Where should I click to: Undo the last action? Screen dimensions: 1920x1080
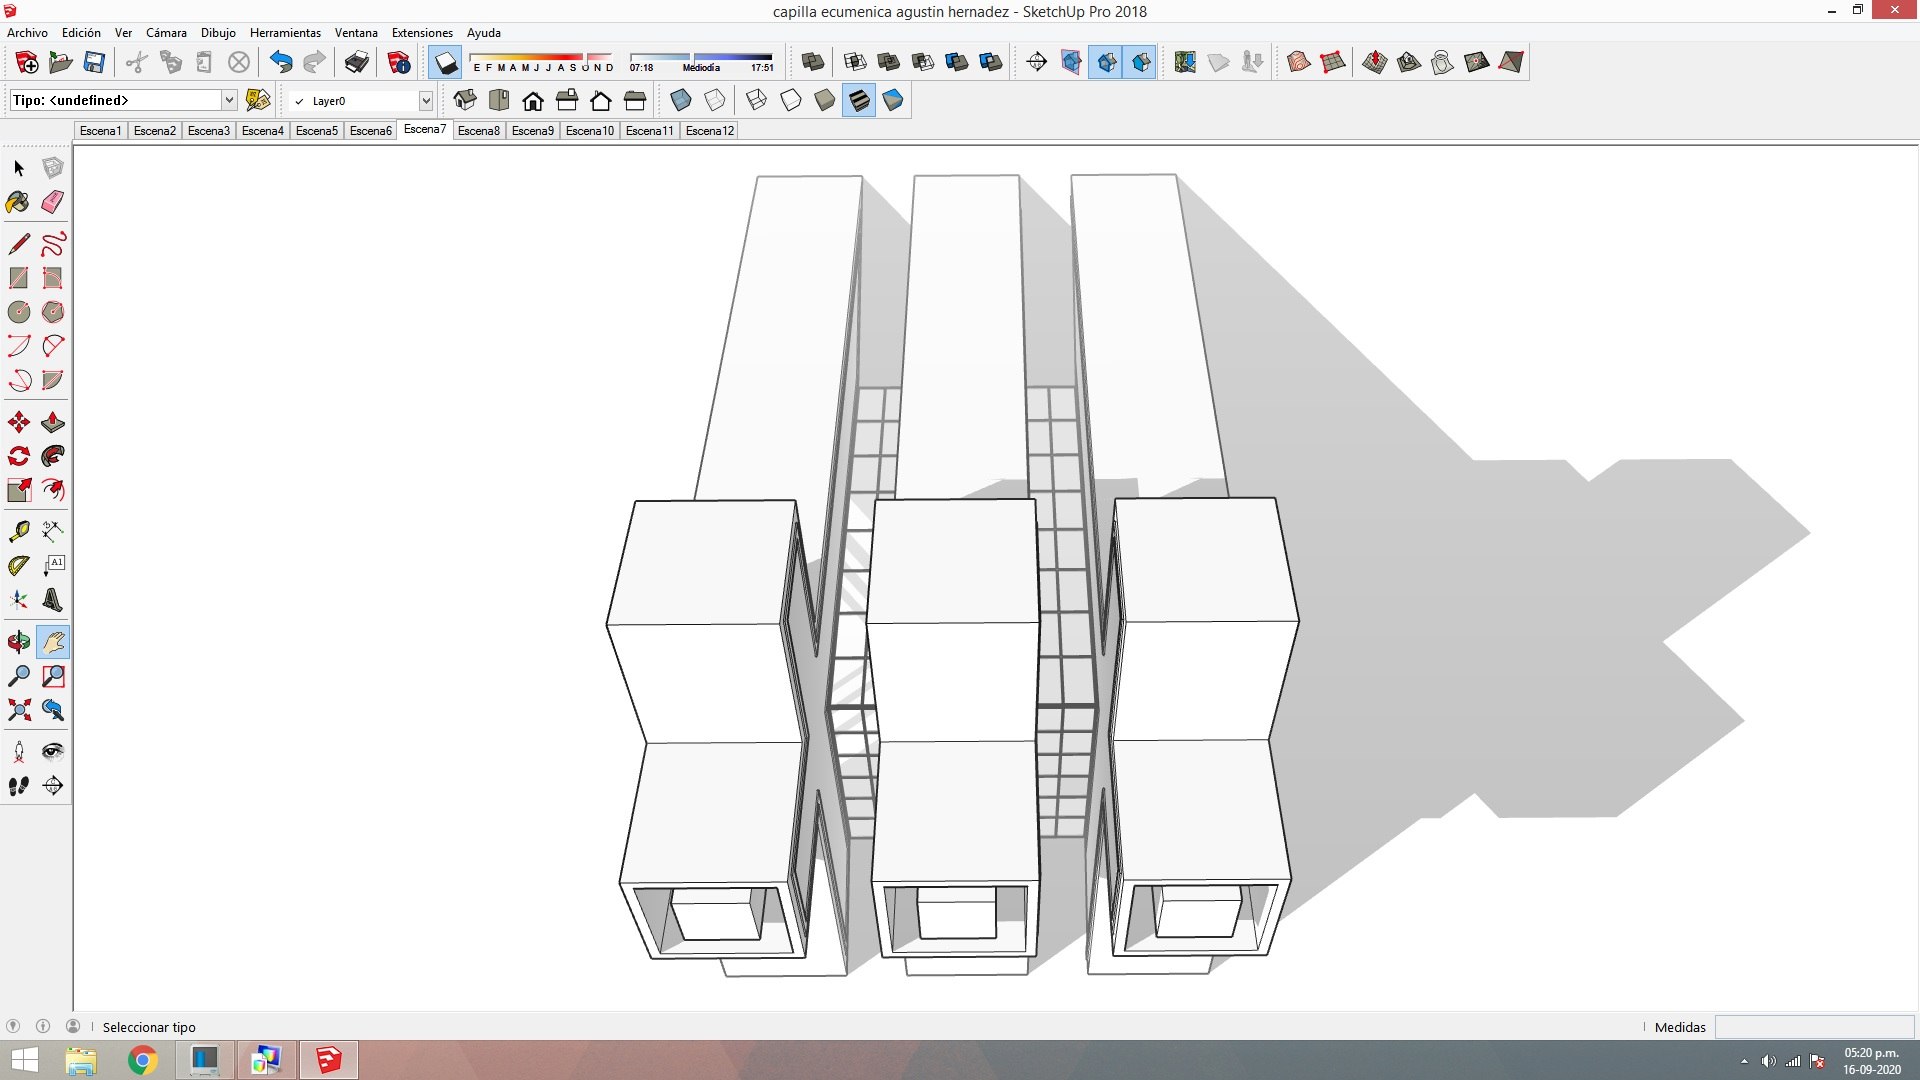(281, 62)
